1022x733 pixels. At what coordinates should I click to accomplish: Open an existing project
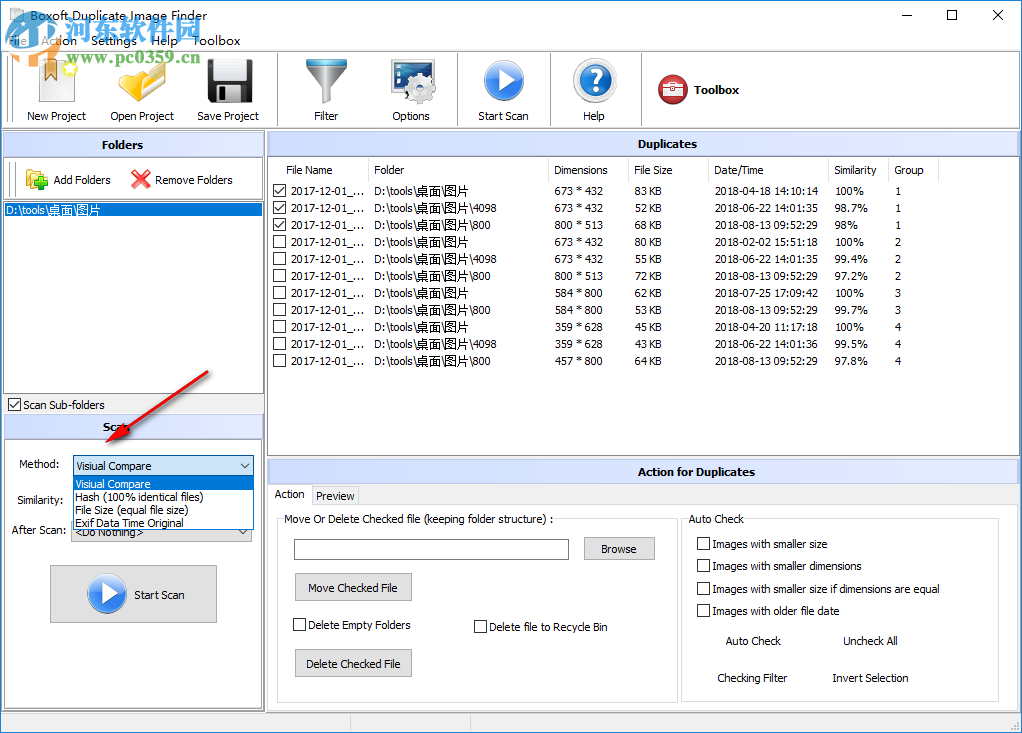click(141, 89)
